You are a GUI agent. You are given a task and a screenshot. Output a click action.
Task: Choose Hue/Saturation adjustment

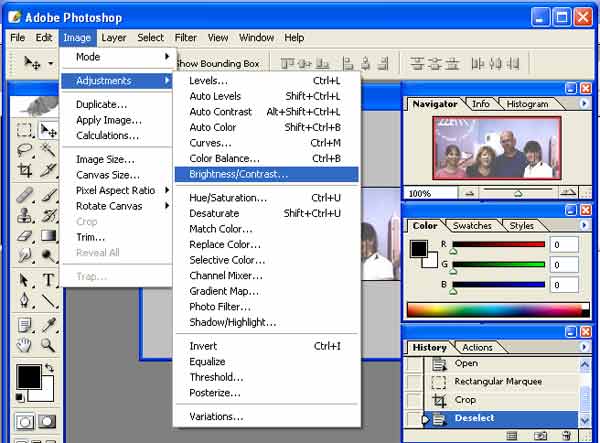point(267,198)
